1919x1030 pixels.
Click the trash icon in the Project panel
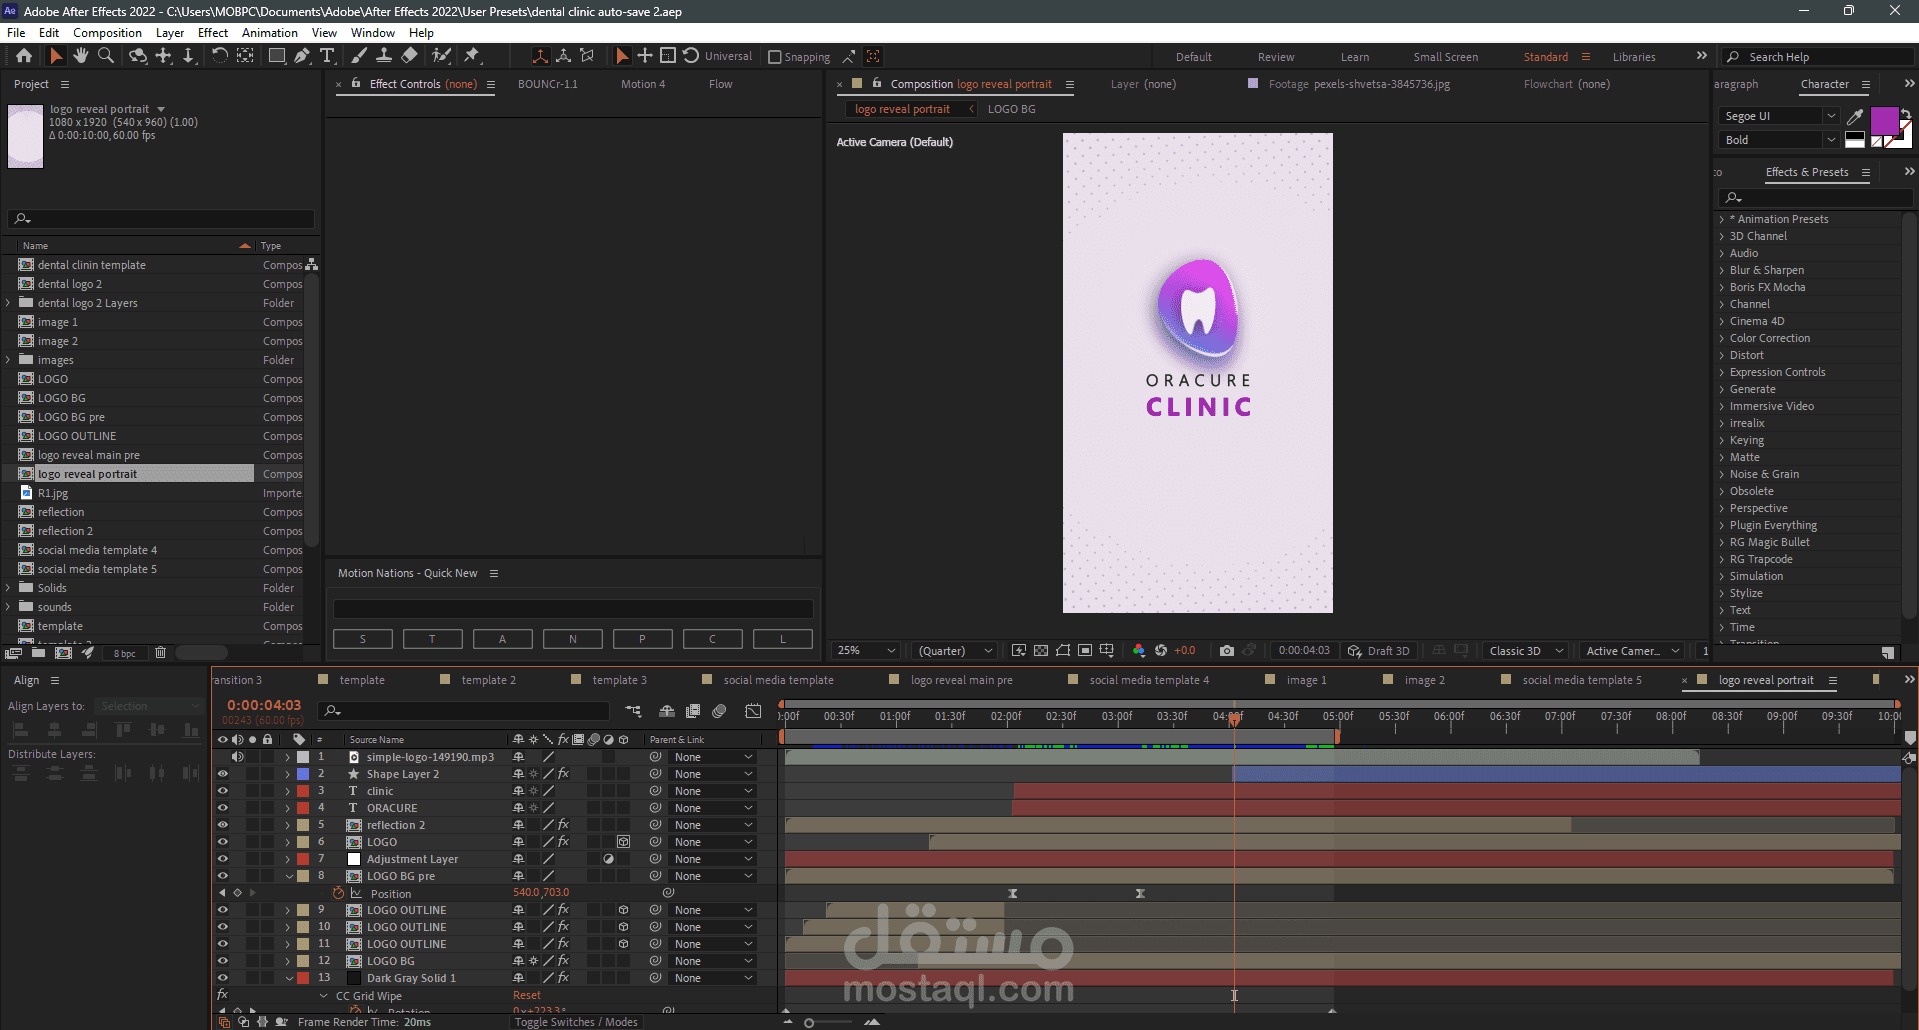point(160,653)
